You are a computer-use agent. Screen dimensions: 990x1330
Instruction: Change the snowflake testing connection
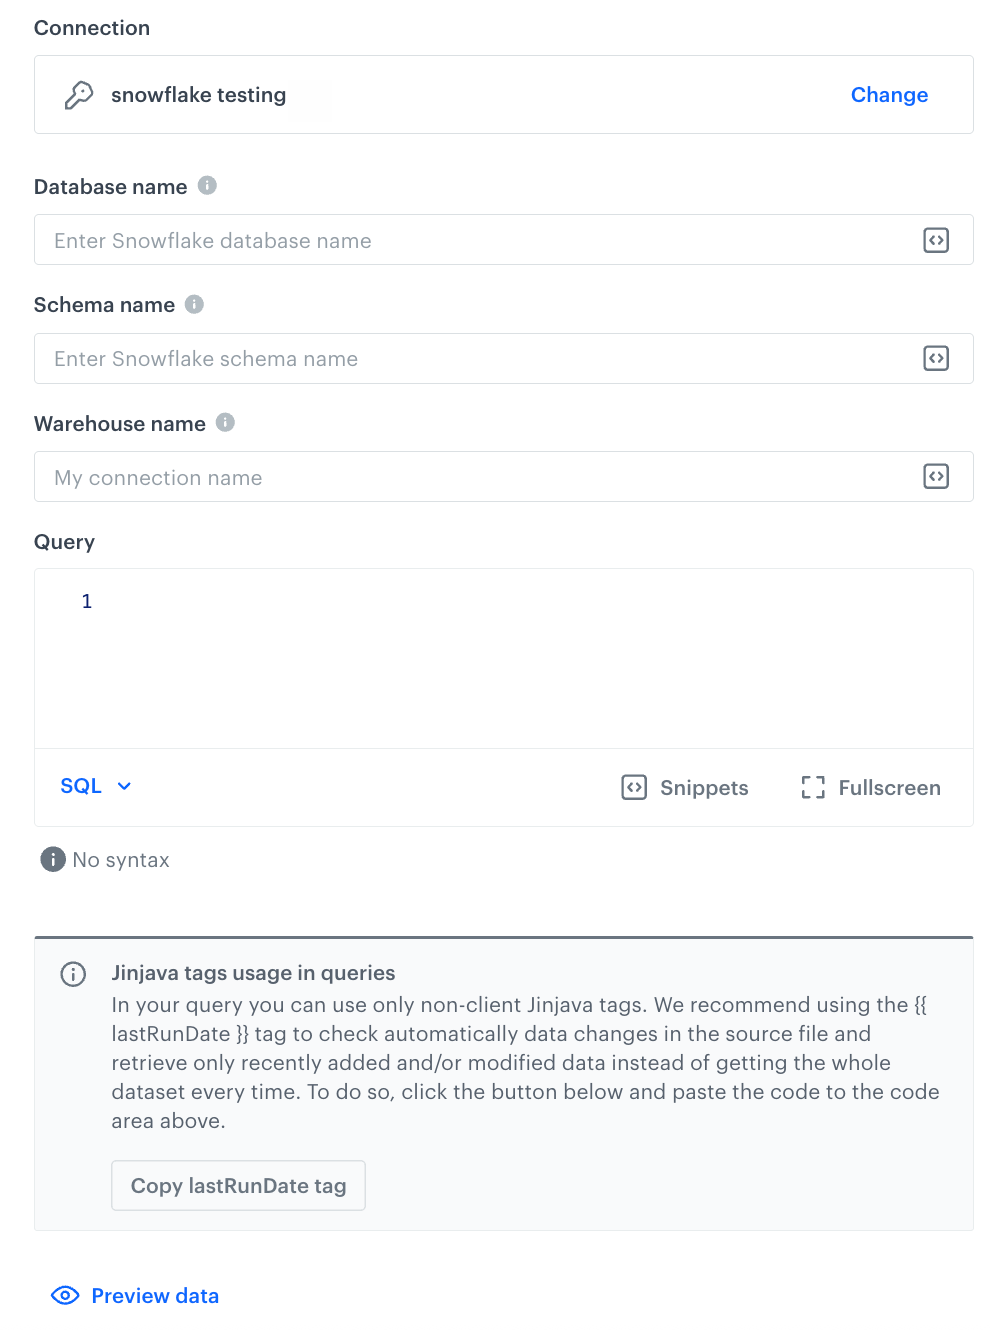click(889, 94)
